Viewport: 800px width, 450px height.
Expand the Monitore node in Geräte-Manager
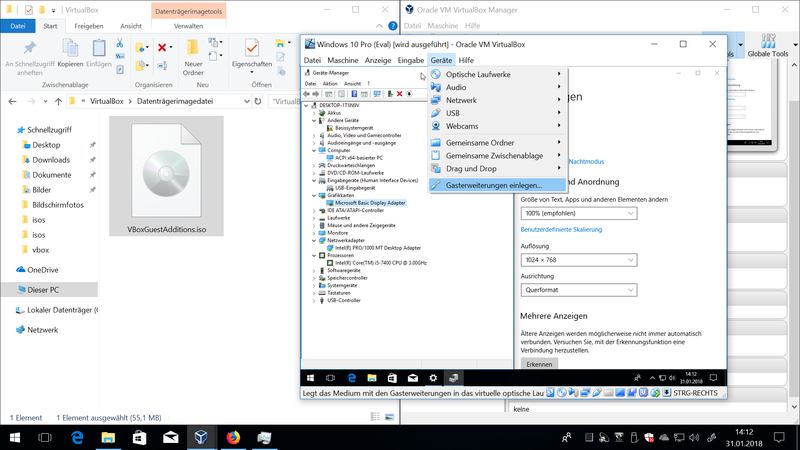coord(314,233)
